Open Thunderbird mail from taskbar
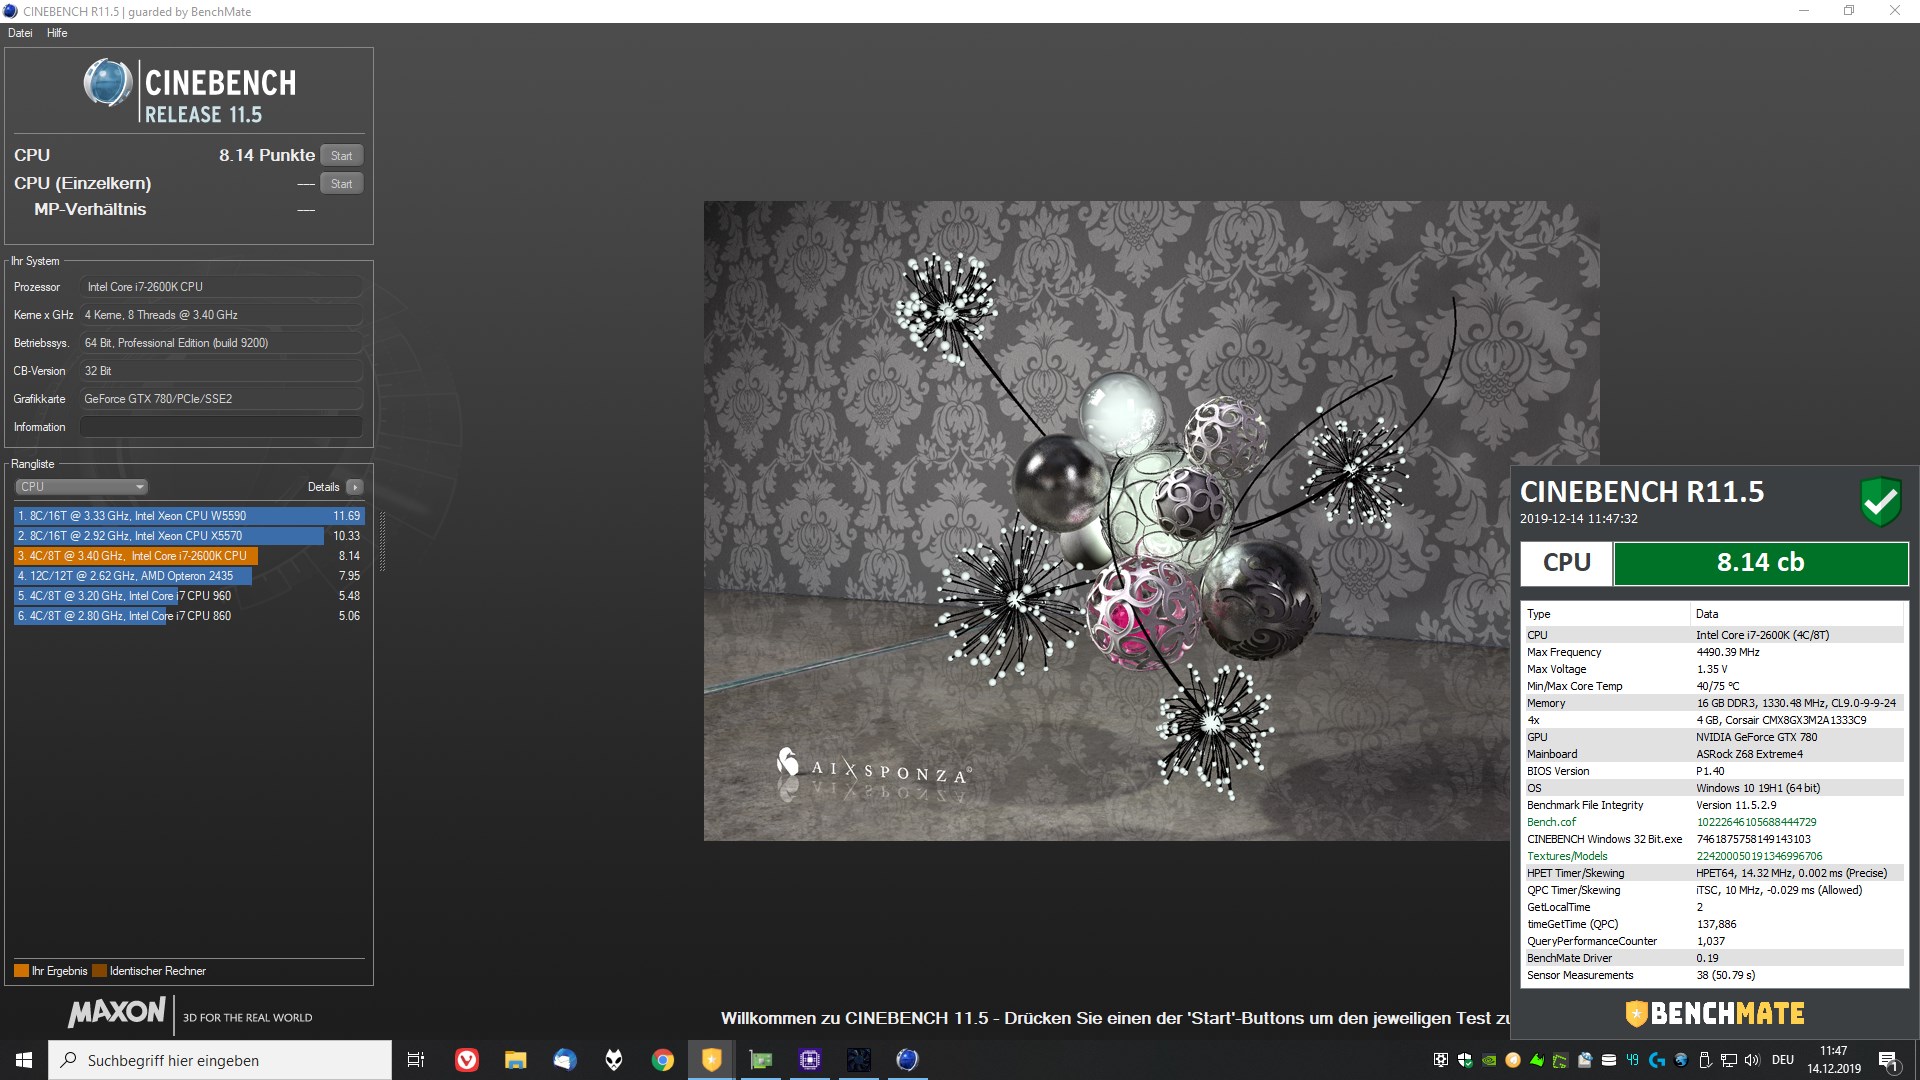The width and height of the screenshot is (1920, 1080). click(564, 1060)
